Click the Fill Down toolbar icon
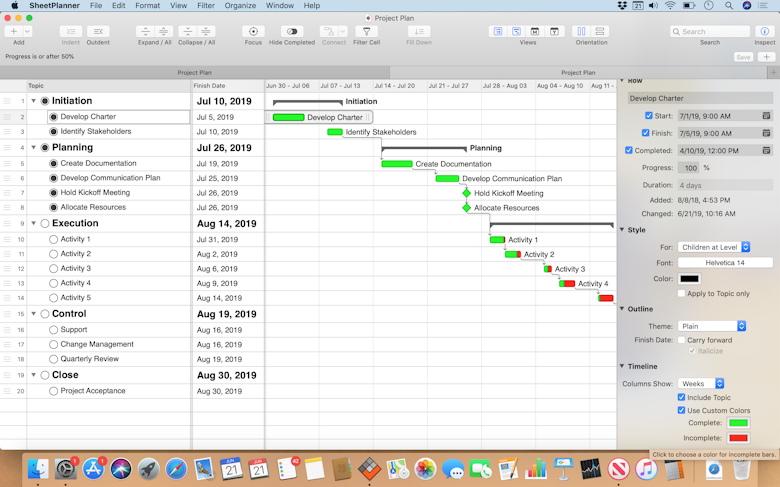 [x=419, y=31]
